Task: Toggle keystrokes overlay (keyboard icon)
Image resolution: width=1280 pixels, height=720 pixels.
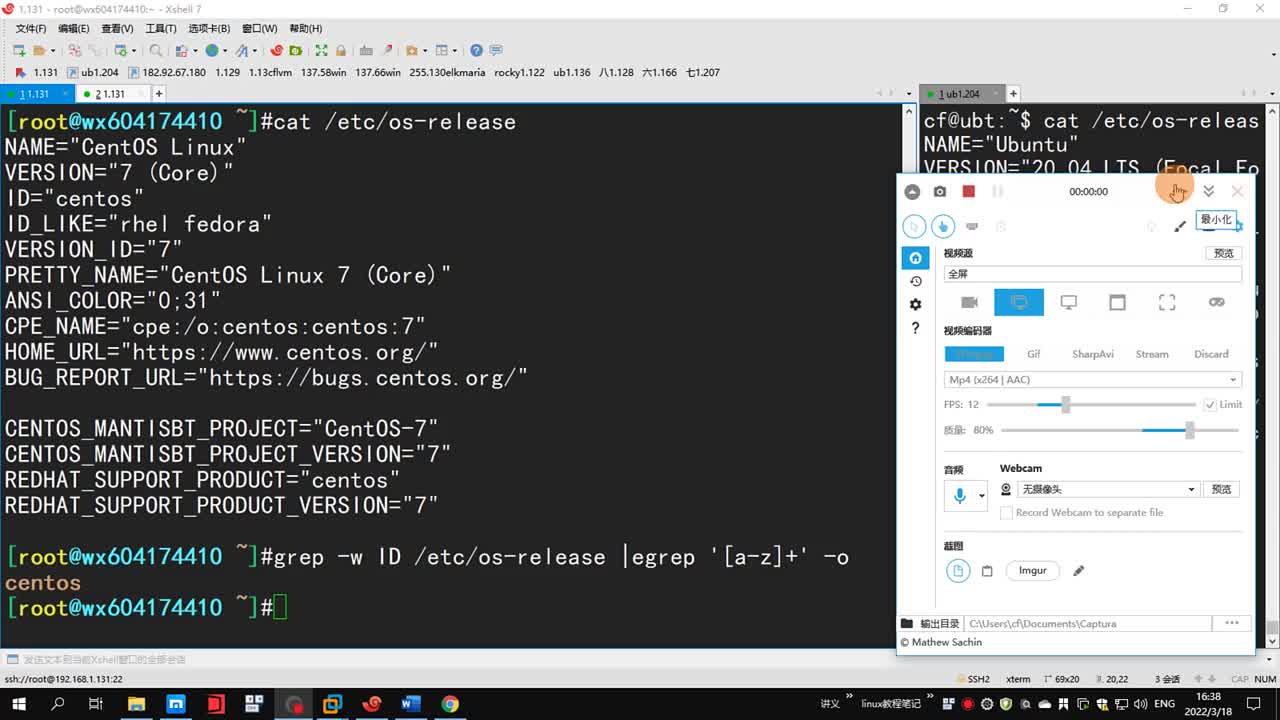Action: tap(972, 226)
